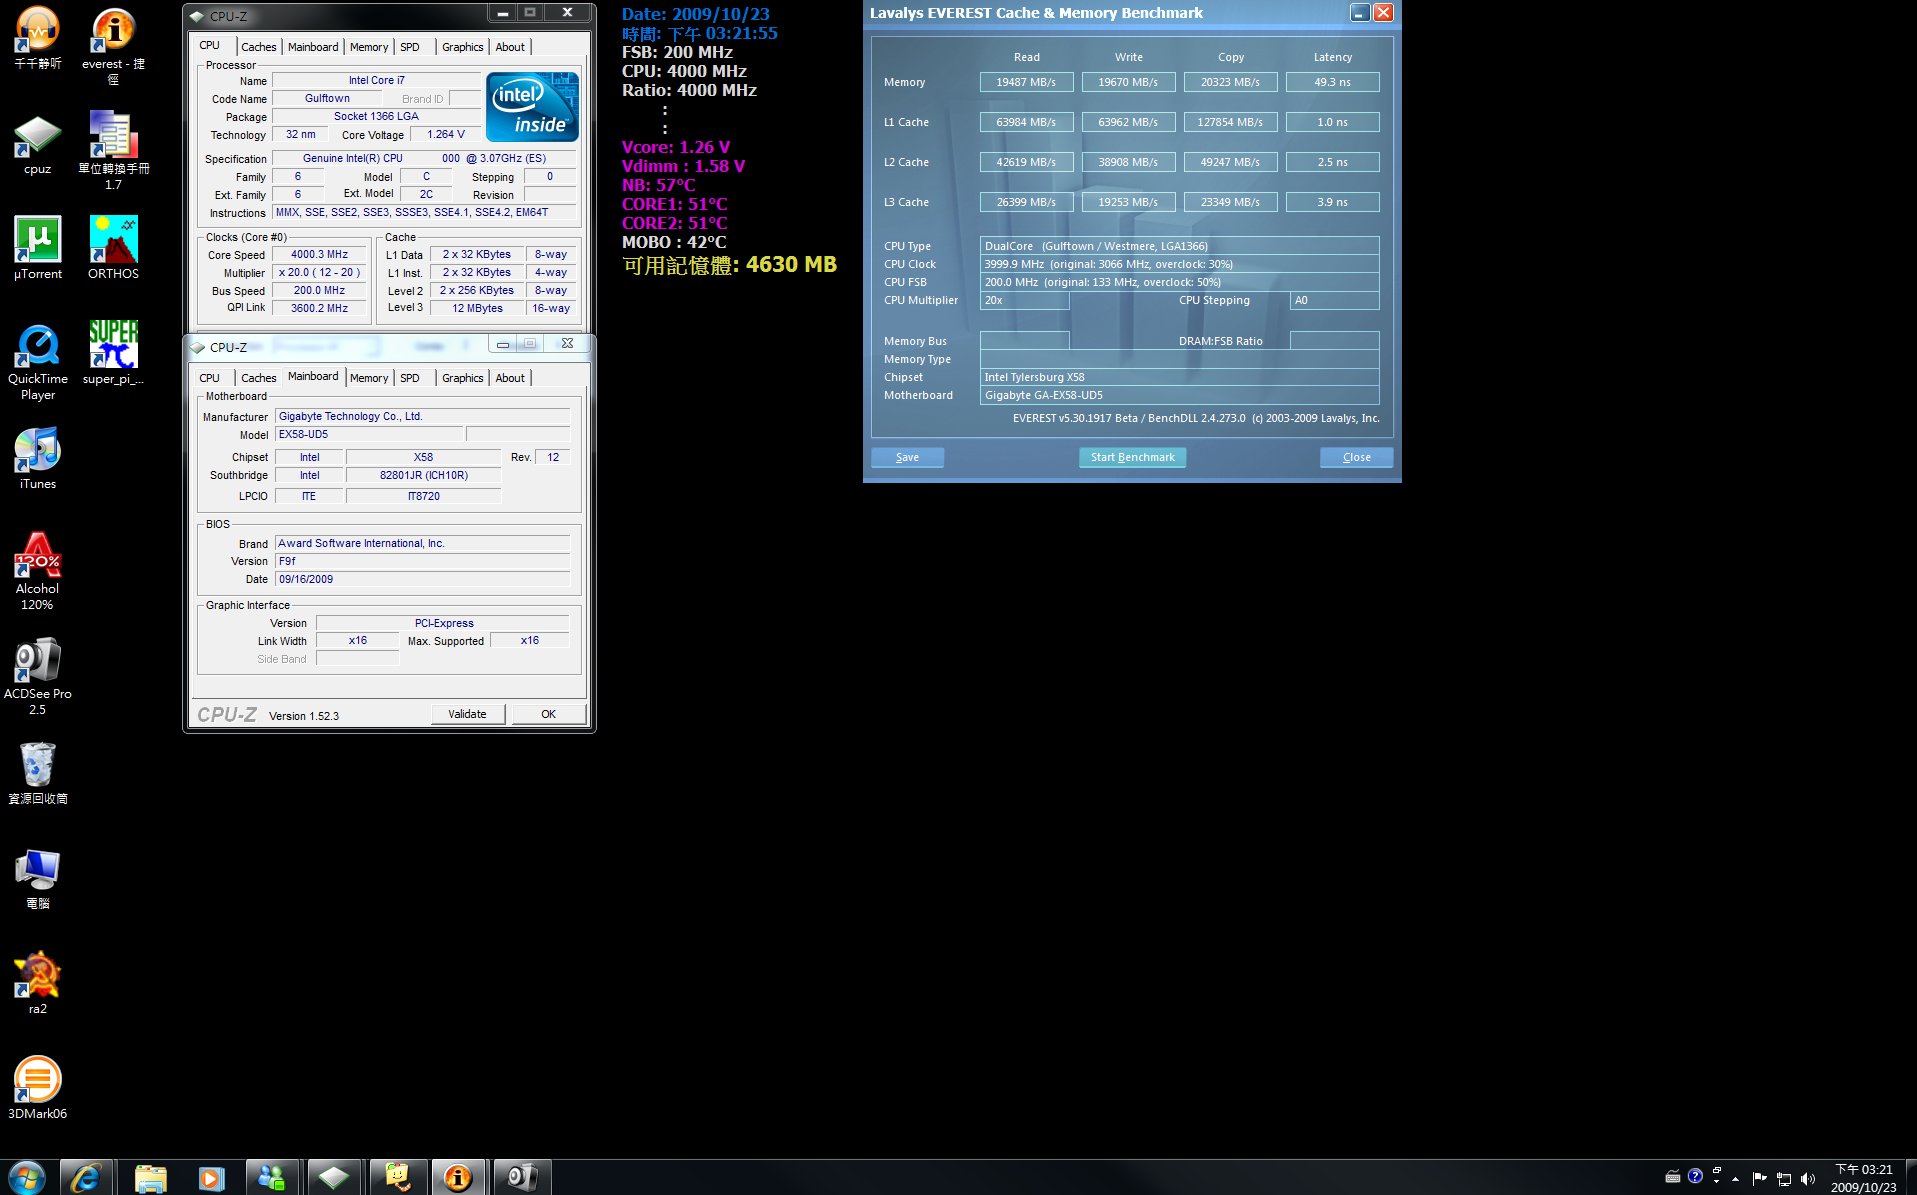Launch the µTorrent desktop icon

click(38, 241)
